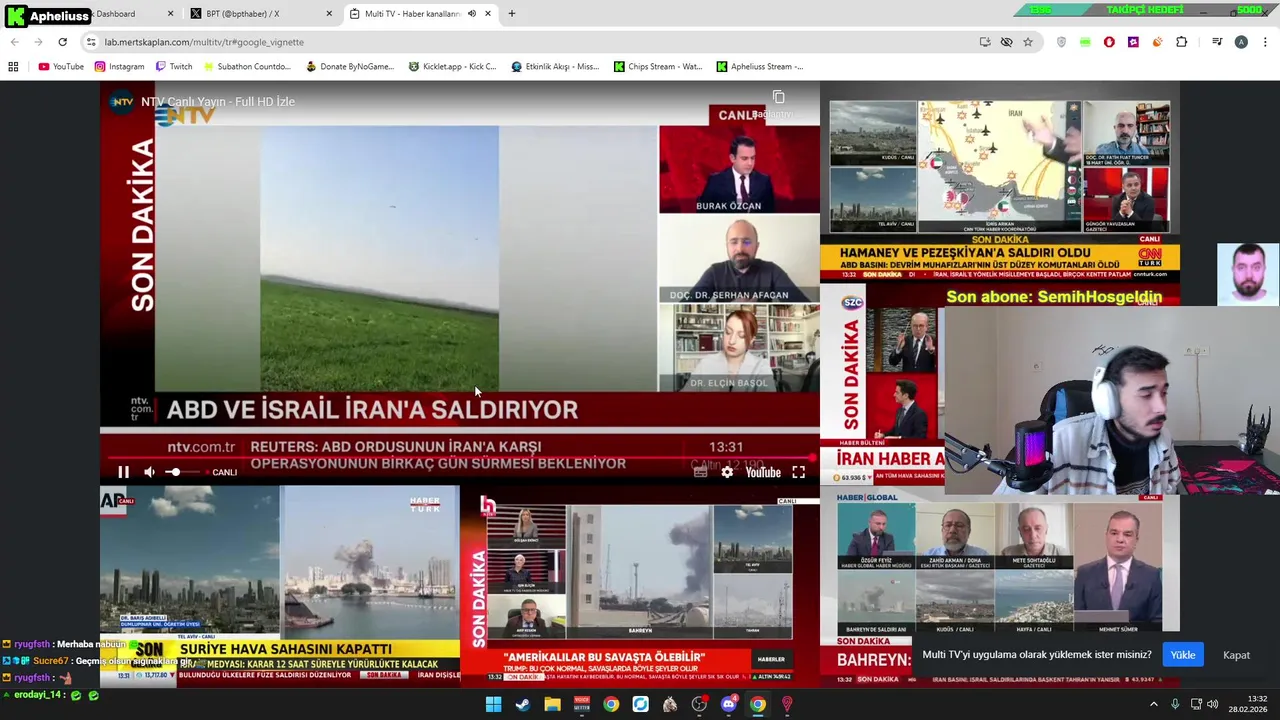Open Windows Start menu

pyautogui.click(x=493, y=704)
